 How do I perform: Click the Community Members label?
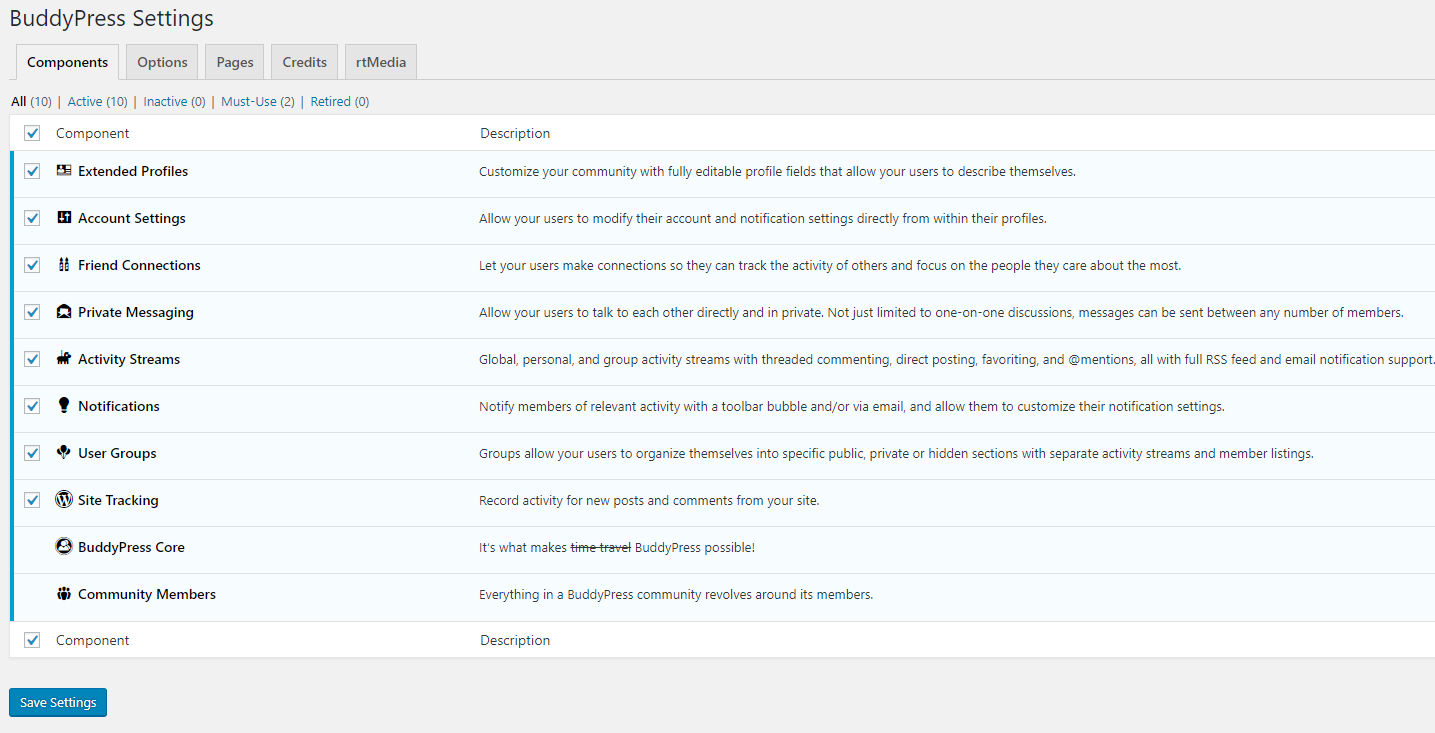pyautogui.click(x=147, y=594)
